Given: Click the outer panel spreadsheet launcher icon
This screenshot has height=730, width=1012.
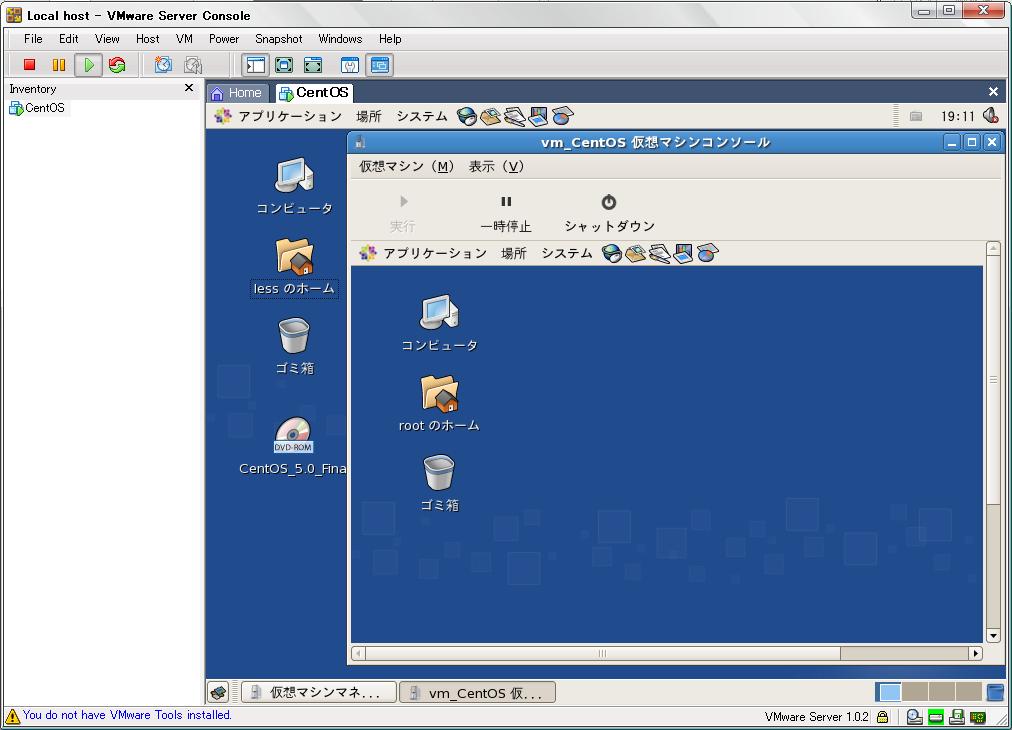Looking at the screenshot, I should pyautogui.click(x=562, y=116).
